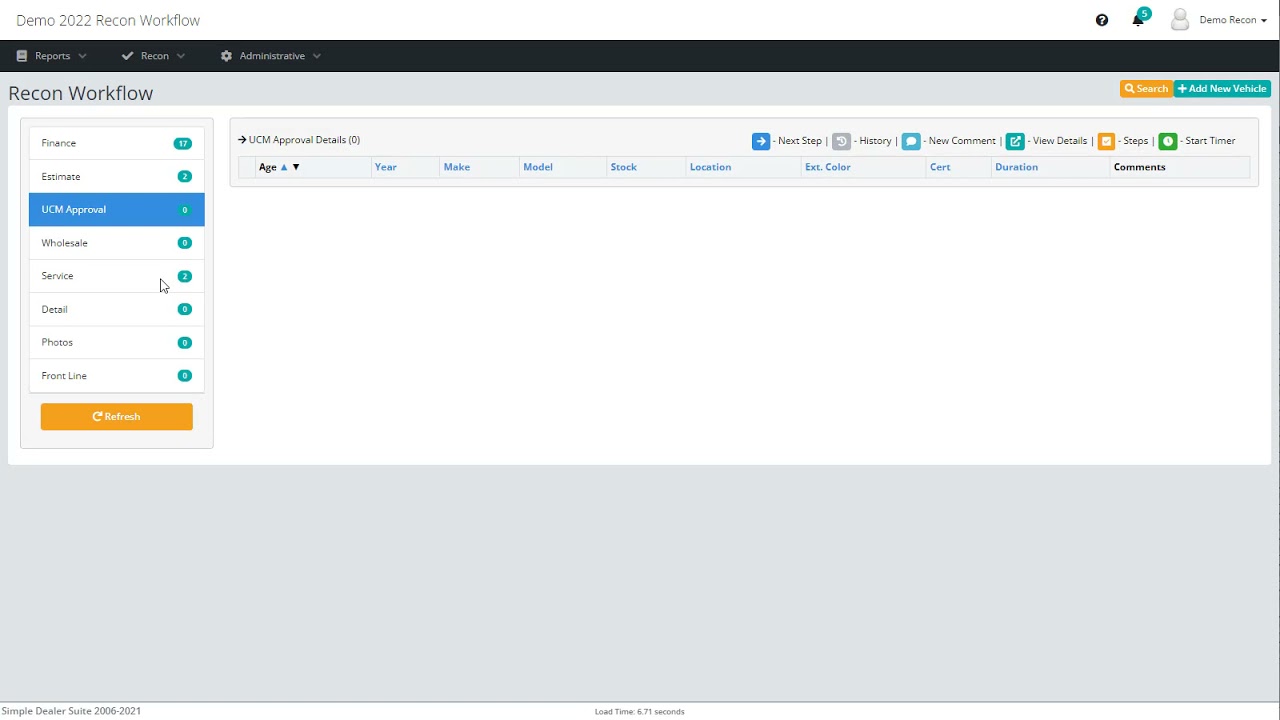Click the Finance count badge 17
The width and height of the screenshot is (1280, 720).
point(182,144)
